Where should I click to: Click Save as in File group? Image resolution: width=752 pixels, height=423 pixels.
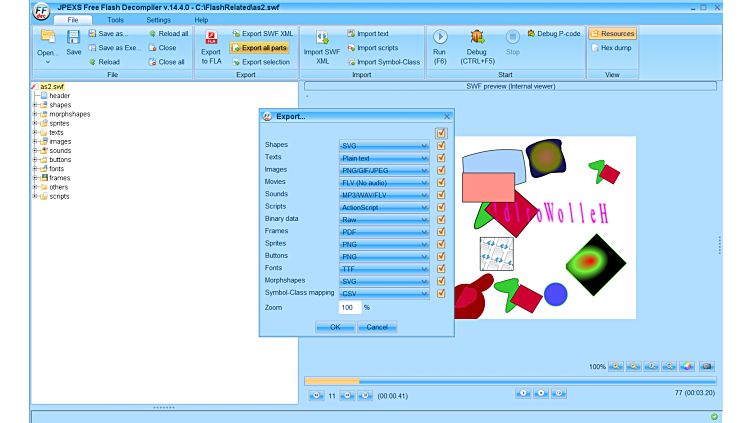(108, 34)
